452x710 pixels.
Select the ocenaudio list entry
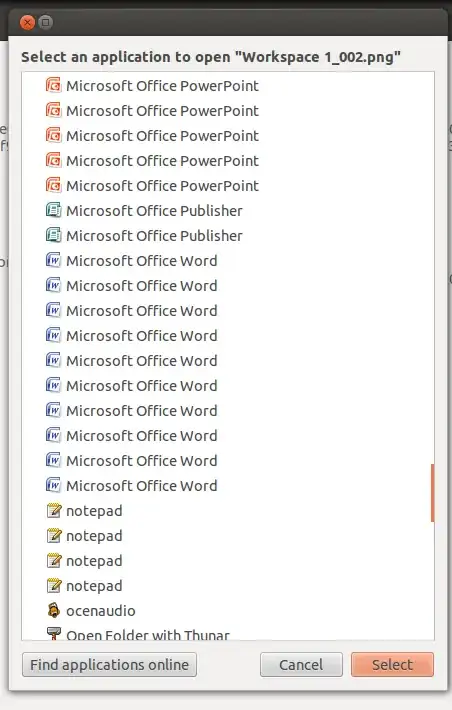click(228, 610)
